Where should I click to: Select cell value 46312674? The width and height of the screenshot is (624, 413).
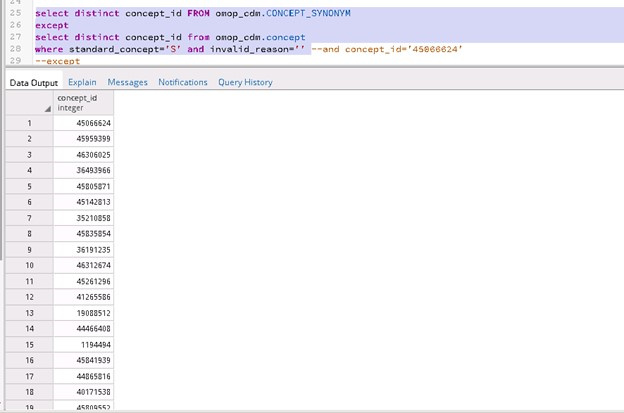click(x=84, y=265)
